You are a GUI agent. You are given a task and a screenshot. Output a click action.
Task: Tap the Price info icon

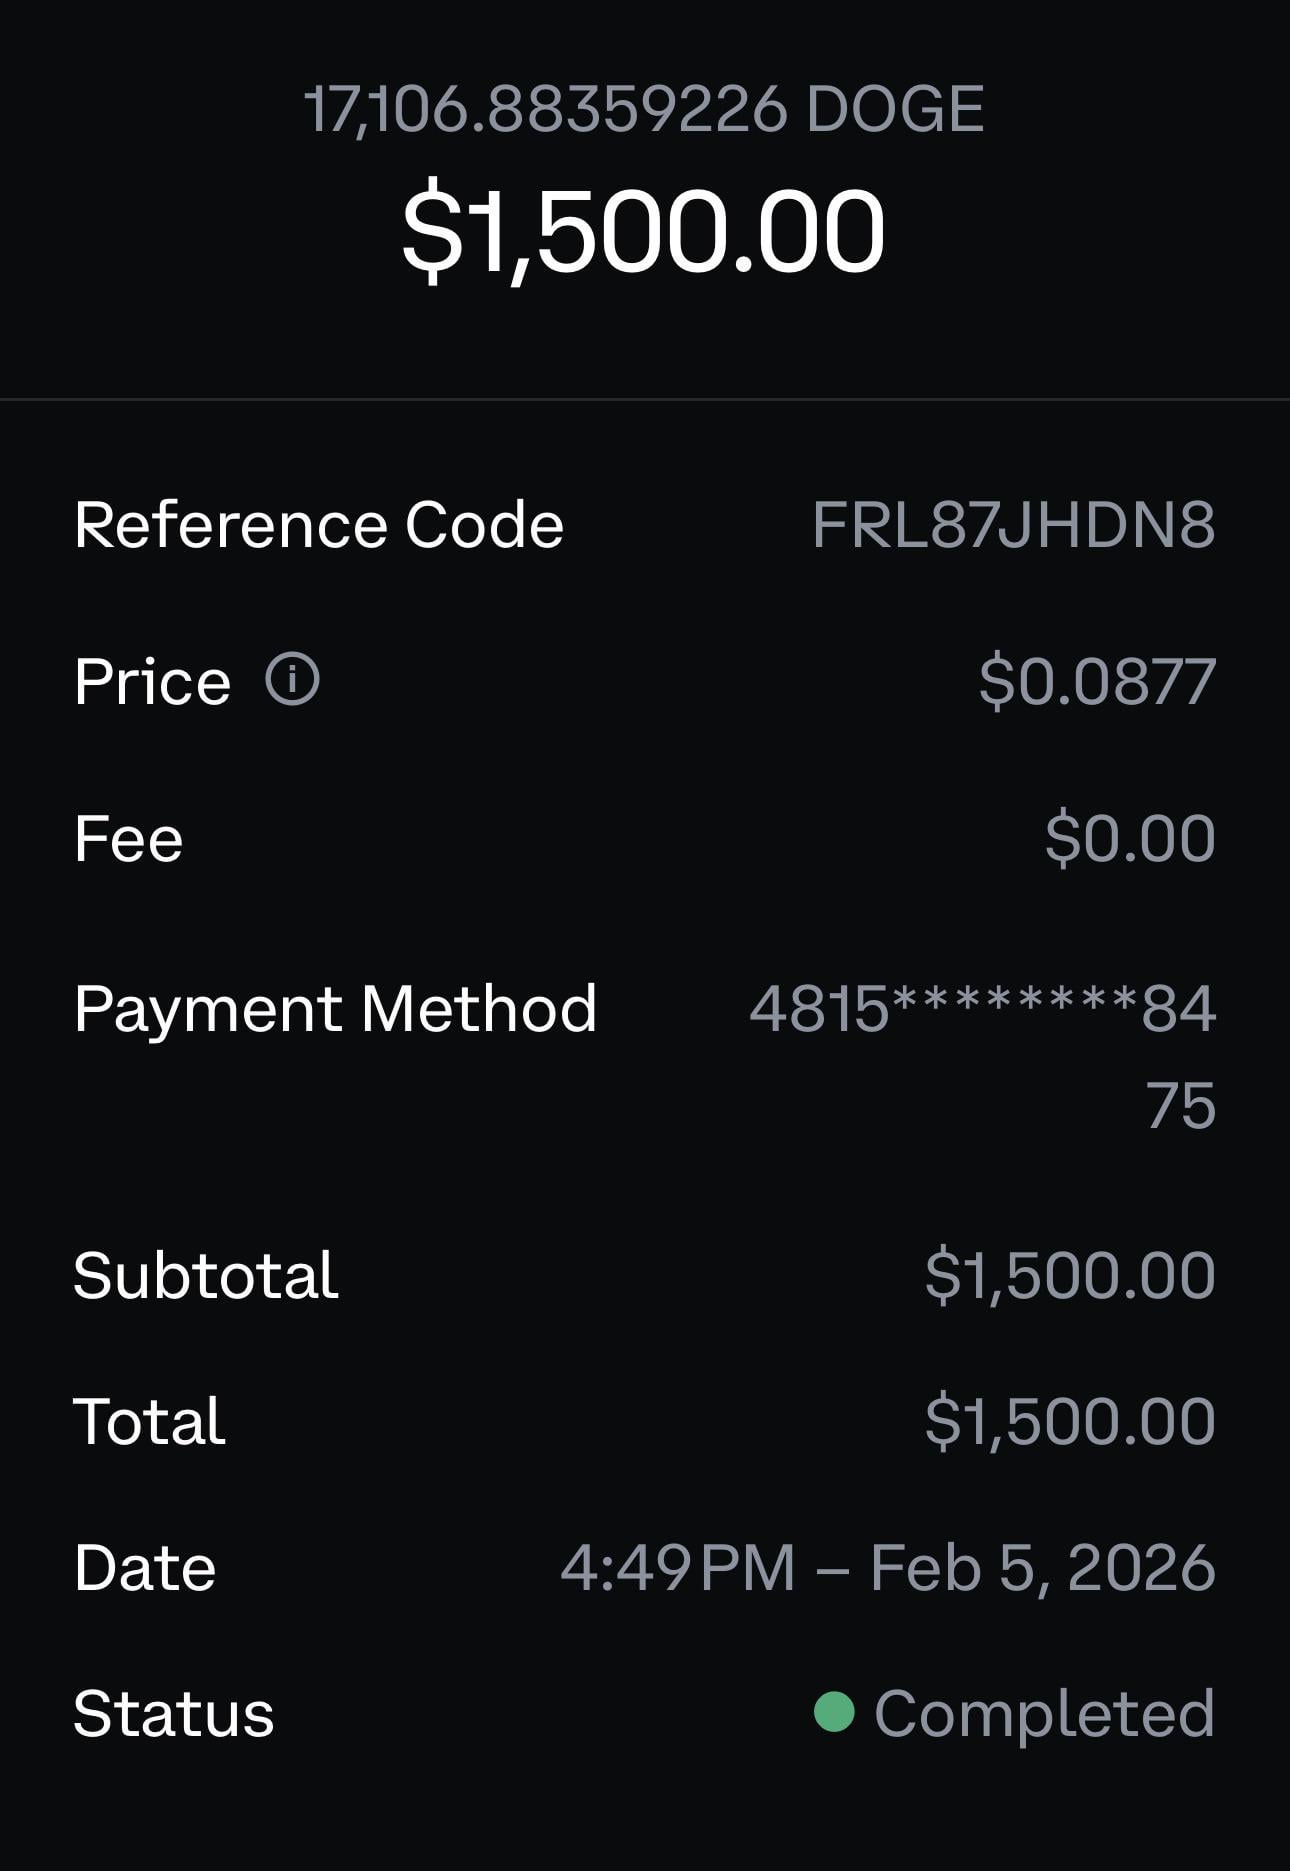point(292,680)
